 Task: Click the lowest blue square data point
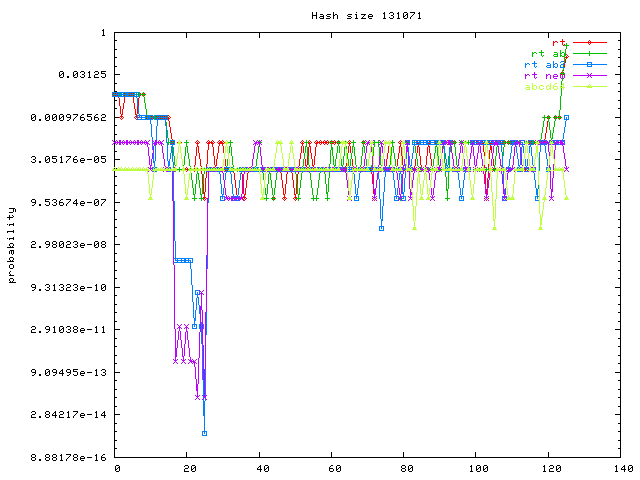205,433
